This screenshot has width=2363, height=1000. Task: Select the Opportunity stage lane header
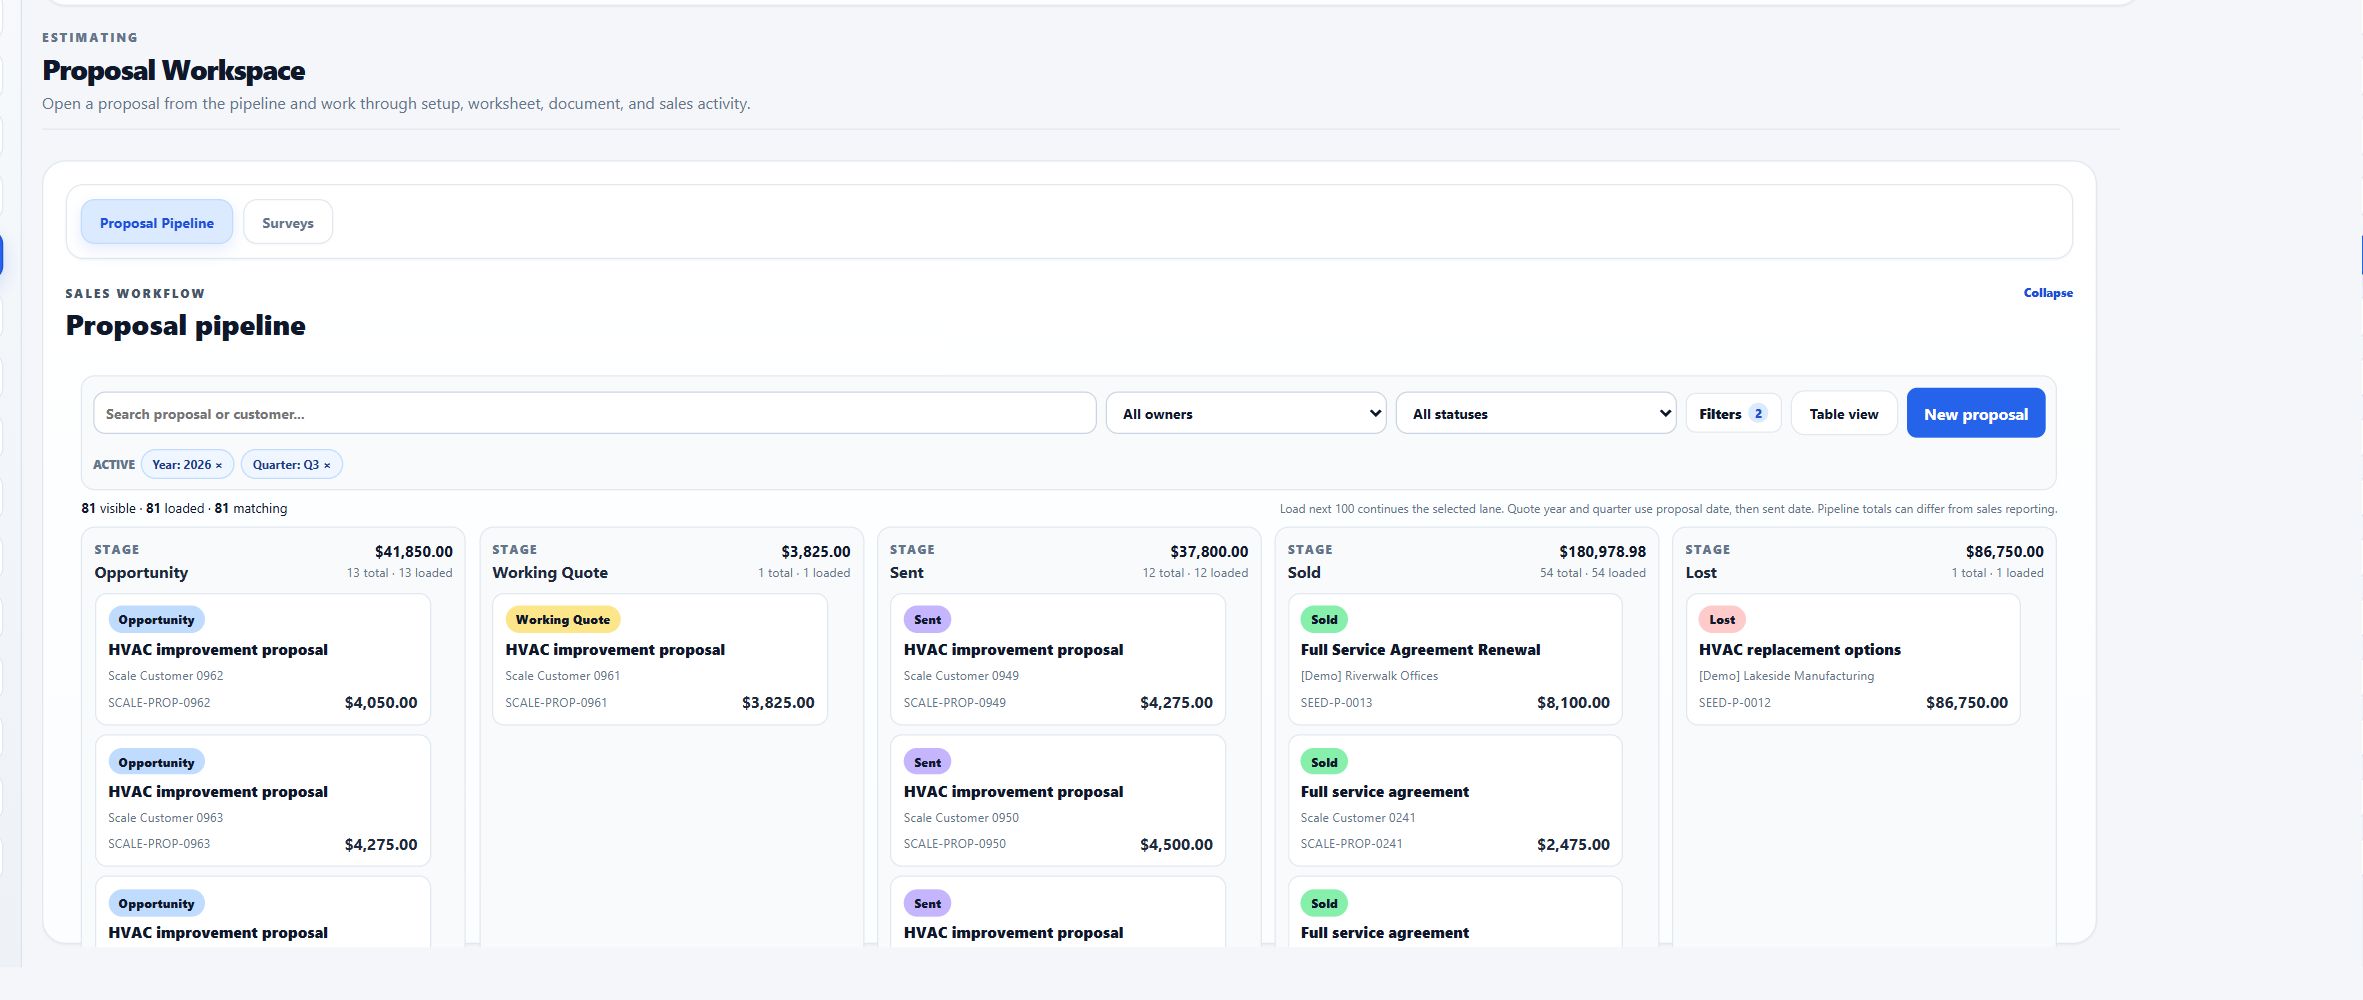[273, 561]
